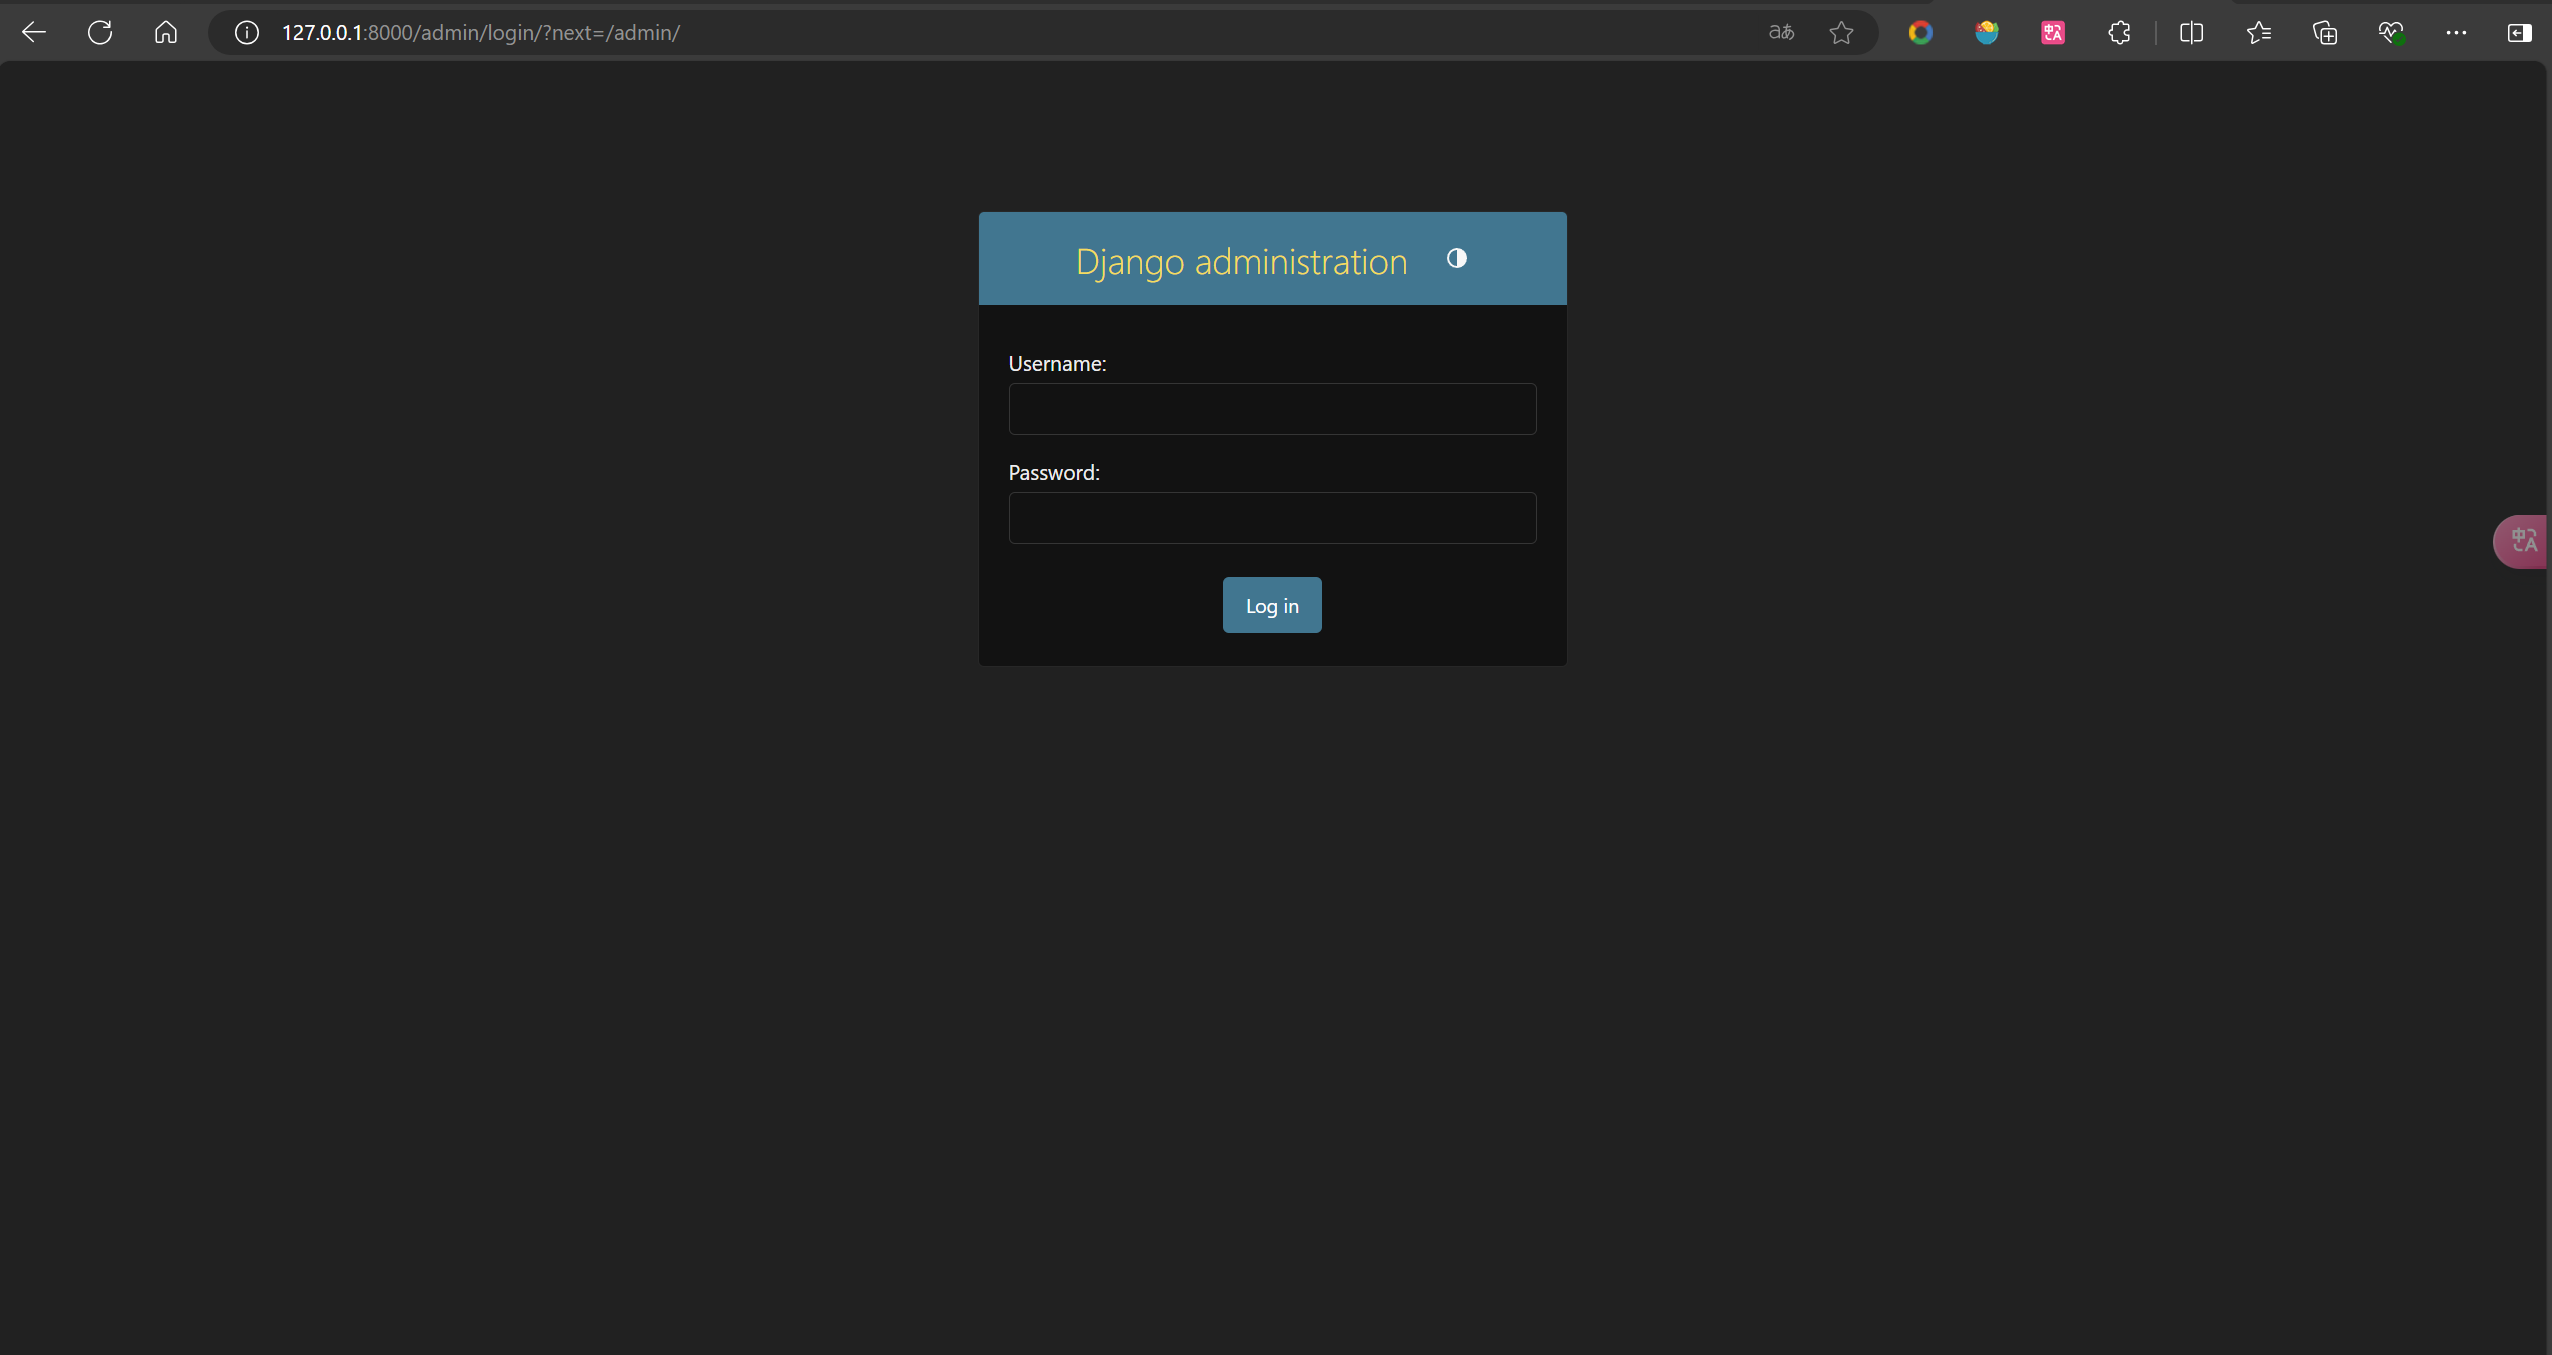The width and height of the screenshot is (2552, 1355).
Task: Open the Favorites list panel
Action: (x=2258, y=33)
